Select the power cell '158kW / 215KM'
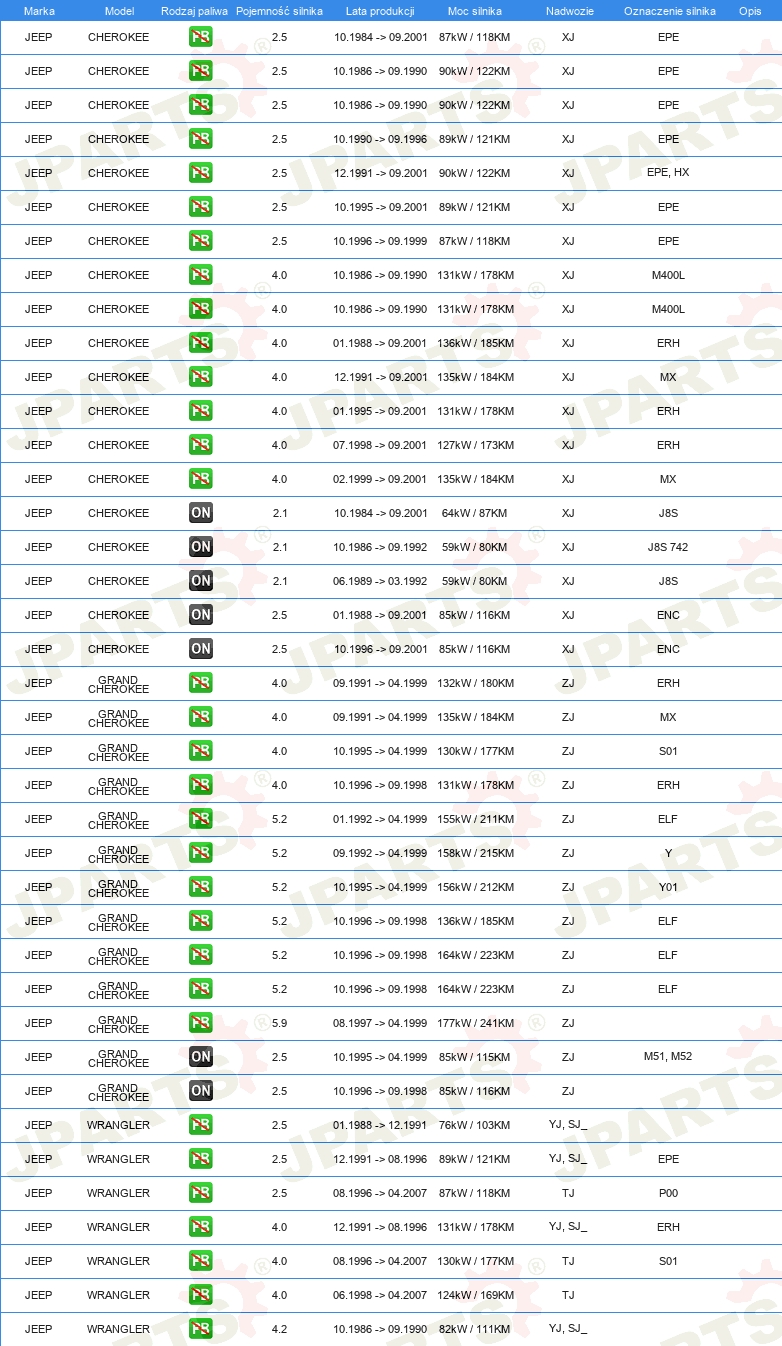The width and height of the screenshot is (782, 1346). [x=476, y=853]
